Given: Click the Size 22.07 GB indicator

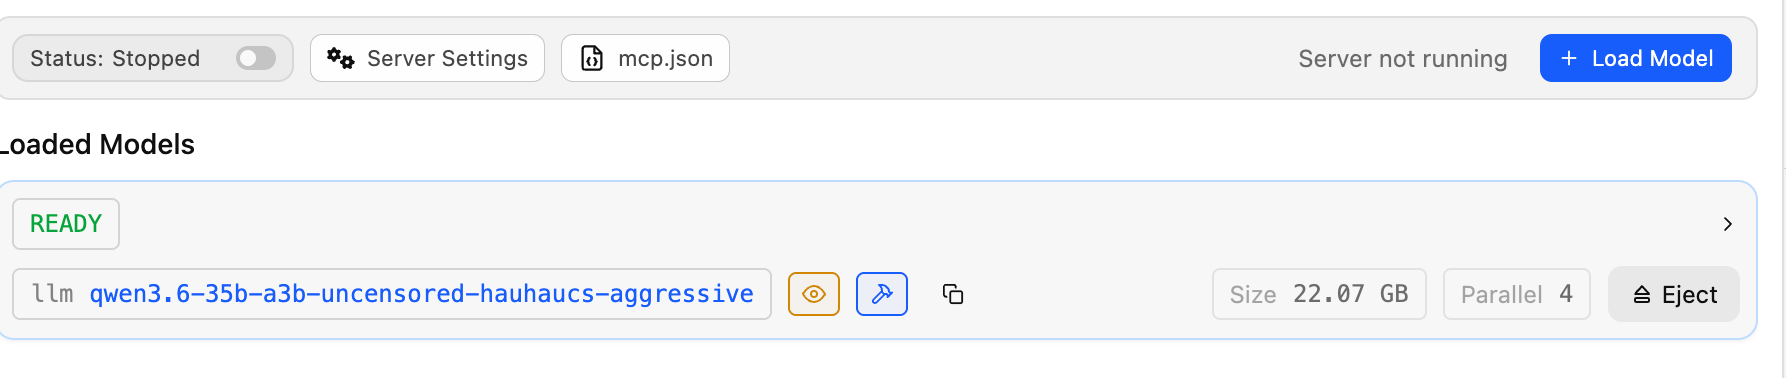Looking at the screenshot, I should point(1319,294).
